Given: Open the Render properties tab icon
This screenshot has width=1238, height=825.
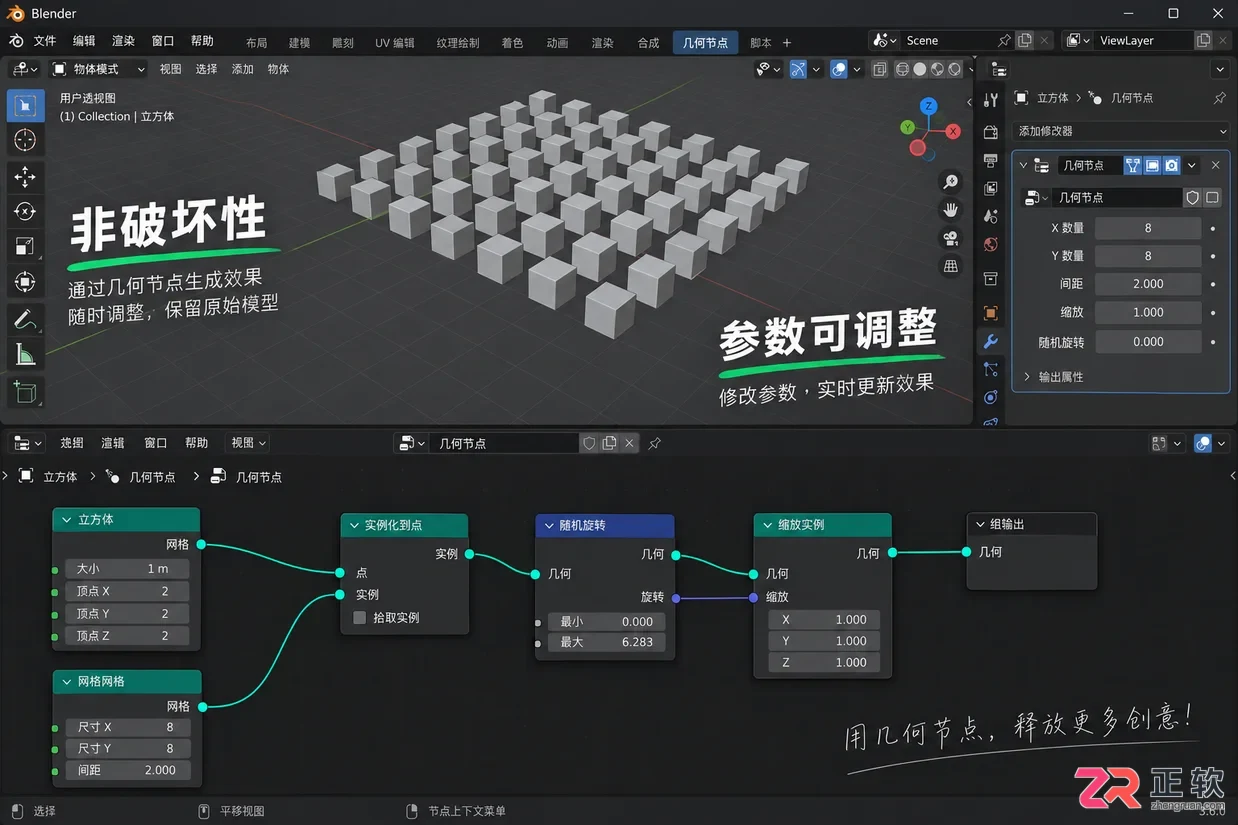Looking at the screenshot, I should coord(990,132).
